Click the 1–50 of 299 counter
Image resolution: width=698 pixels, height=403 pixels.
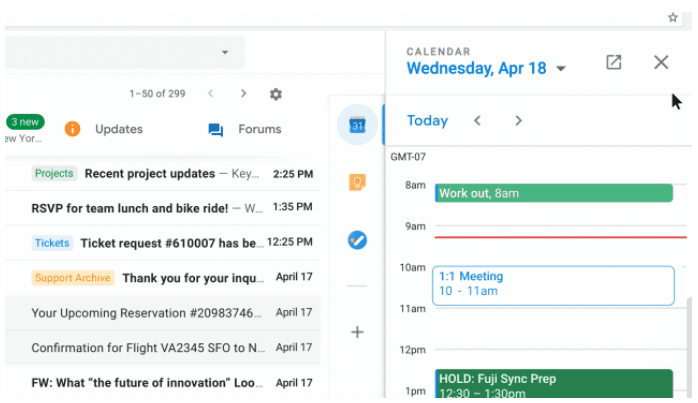pos(157,94)
